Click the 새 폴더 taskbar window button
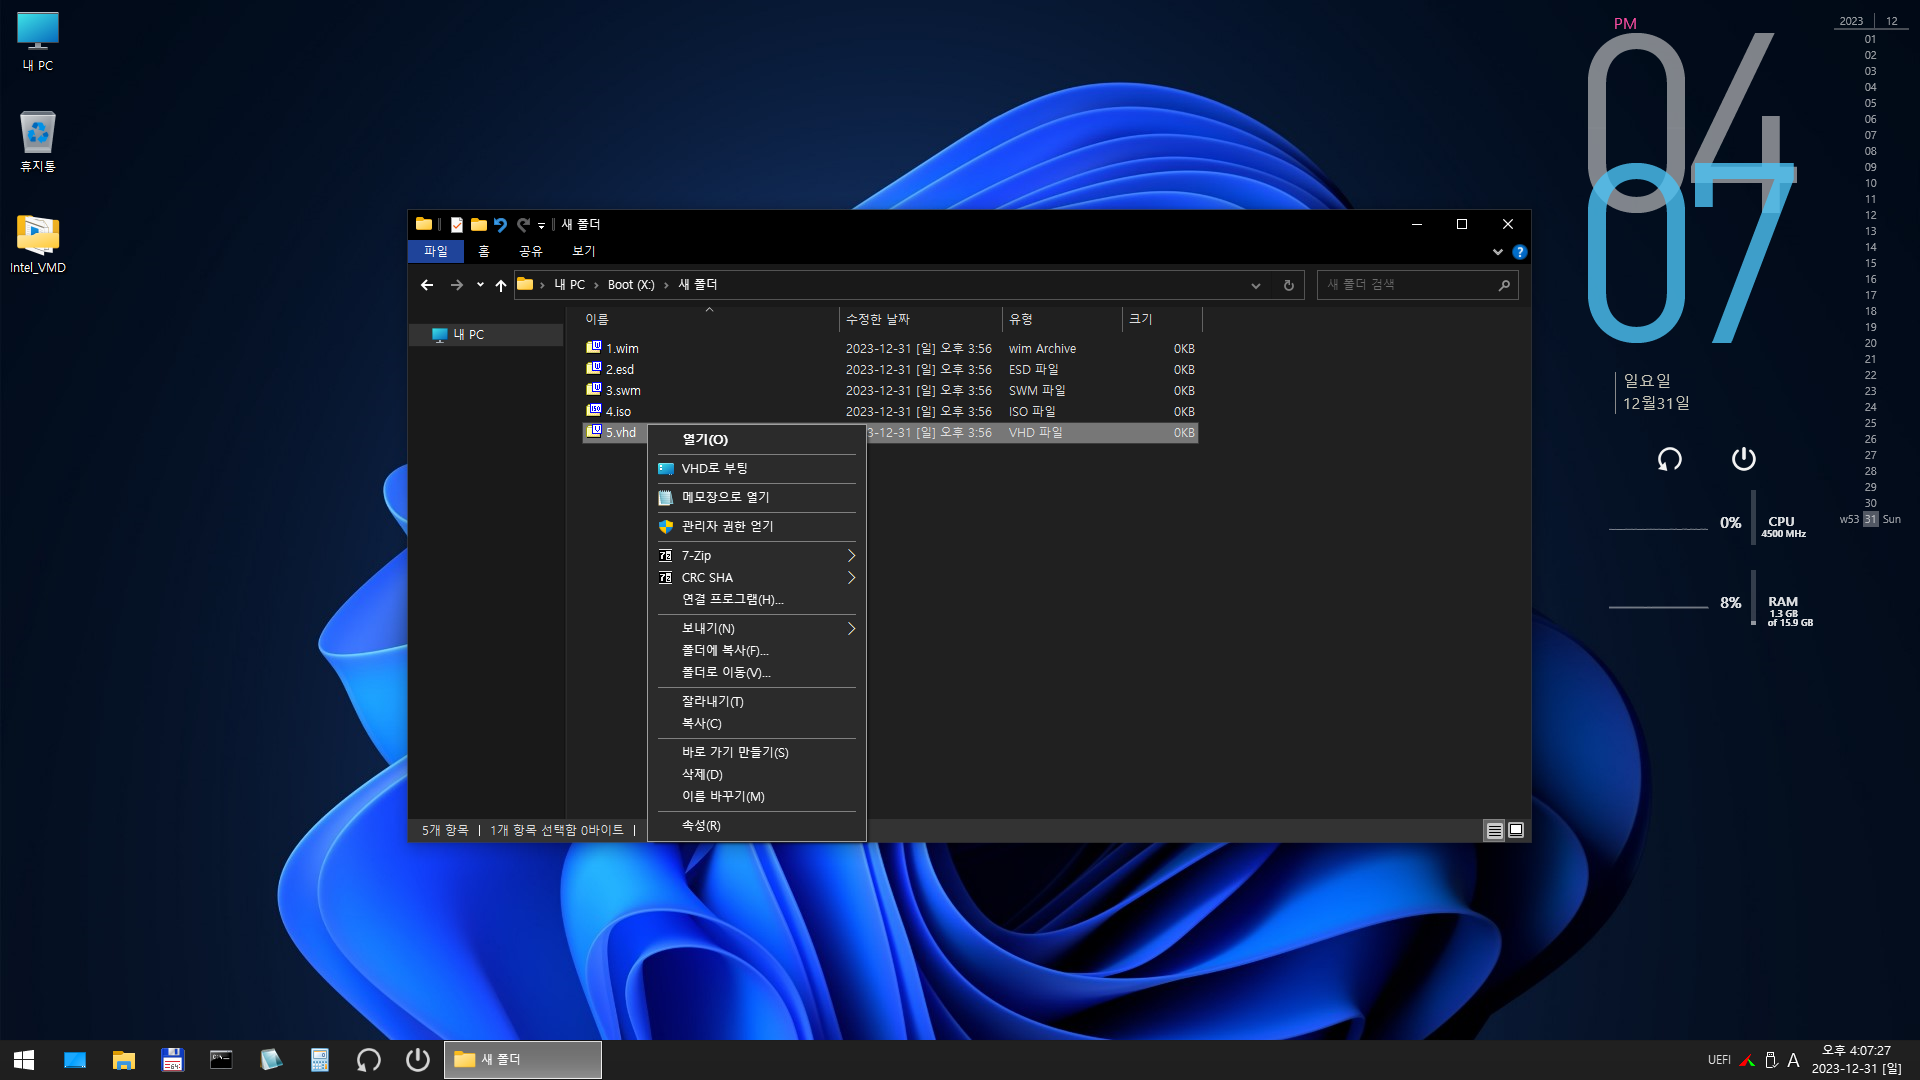Screen dimensions: 1920x1080 tap(523, 1060)
